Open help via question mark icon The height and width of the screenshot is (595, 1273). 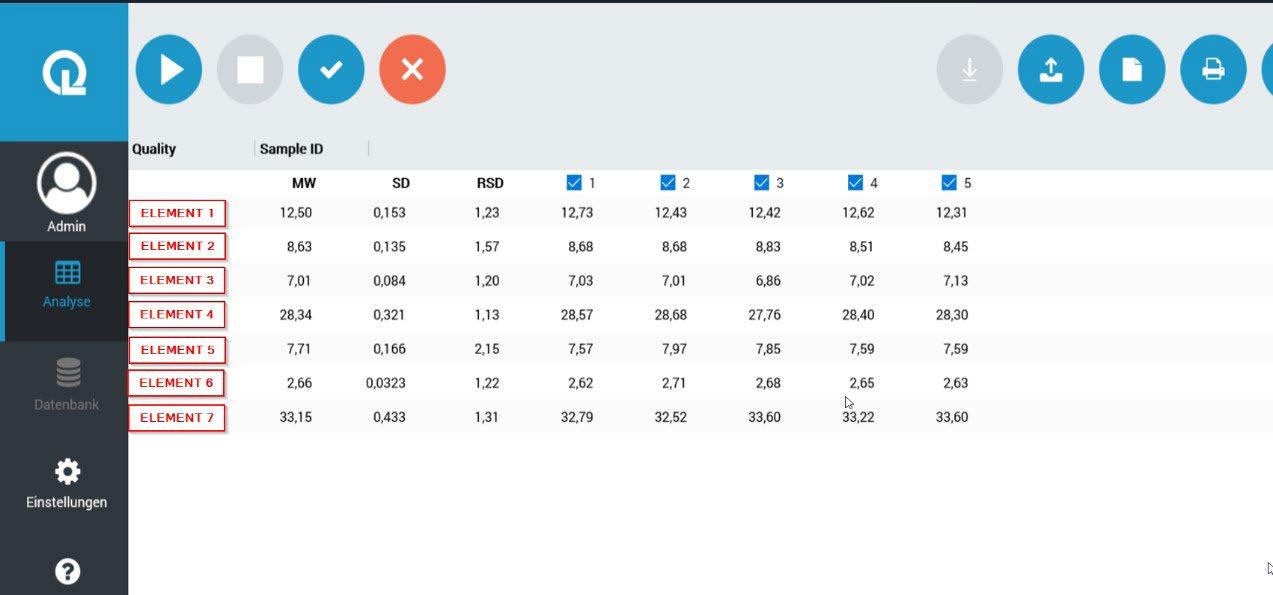click(x=67, y=571)
